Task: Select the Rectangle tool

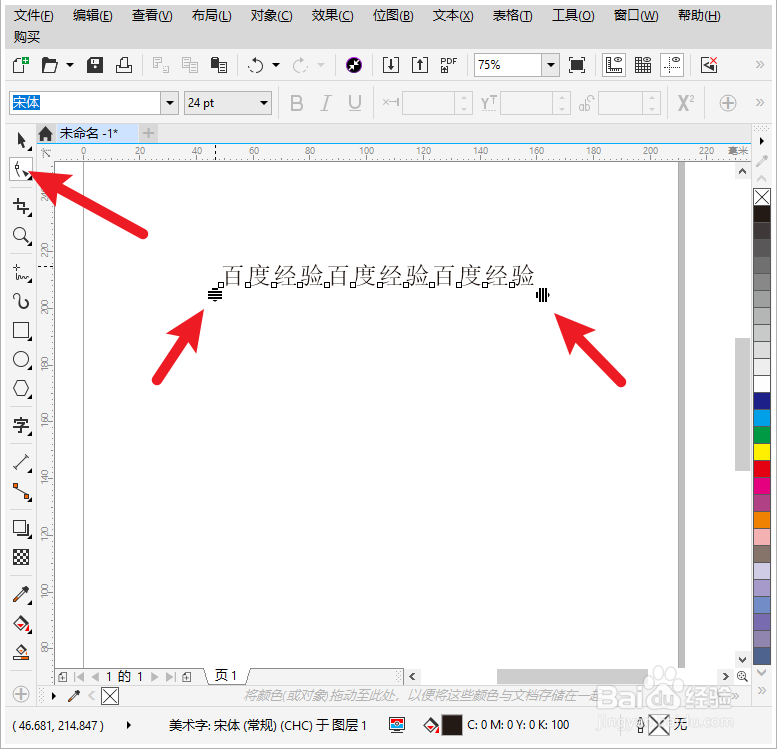Action: coord(21,330)
